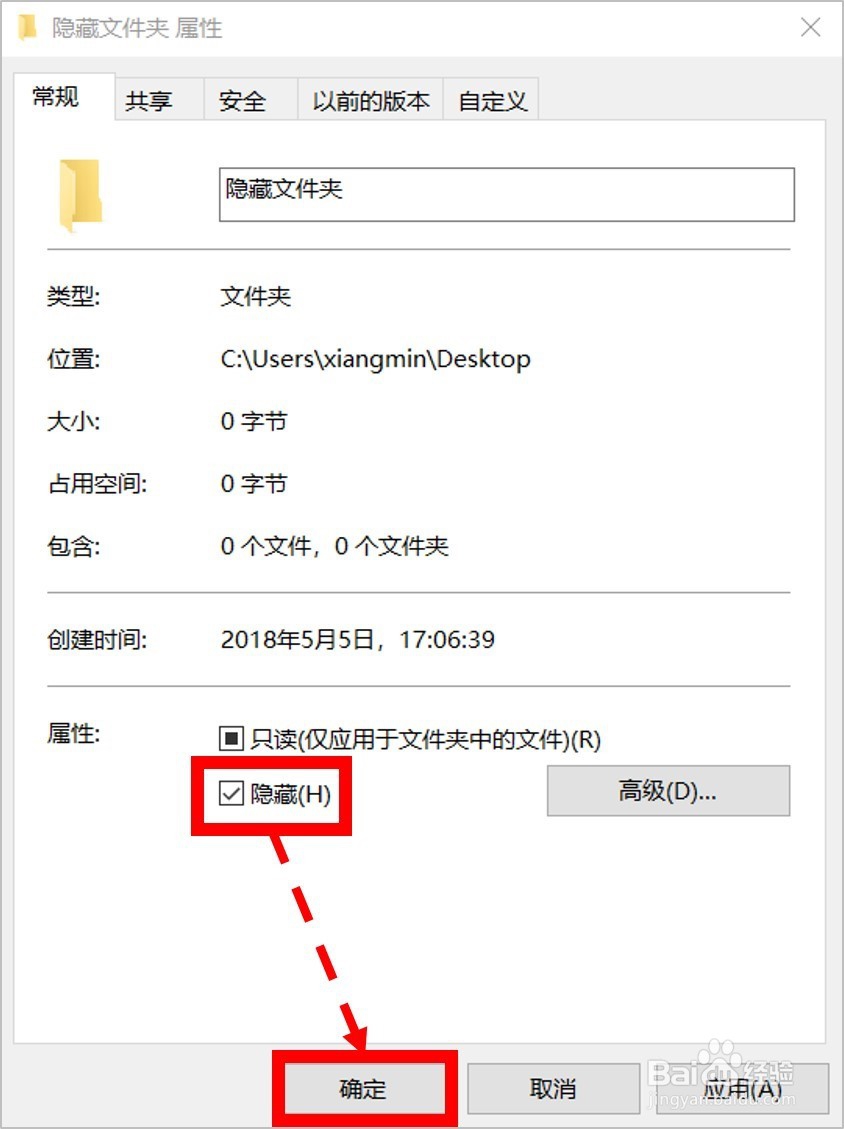Click the type value 文件夹
The width and height of the screenshot is (844, 1129).
[256, 296]
